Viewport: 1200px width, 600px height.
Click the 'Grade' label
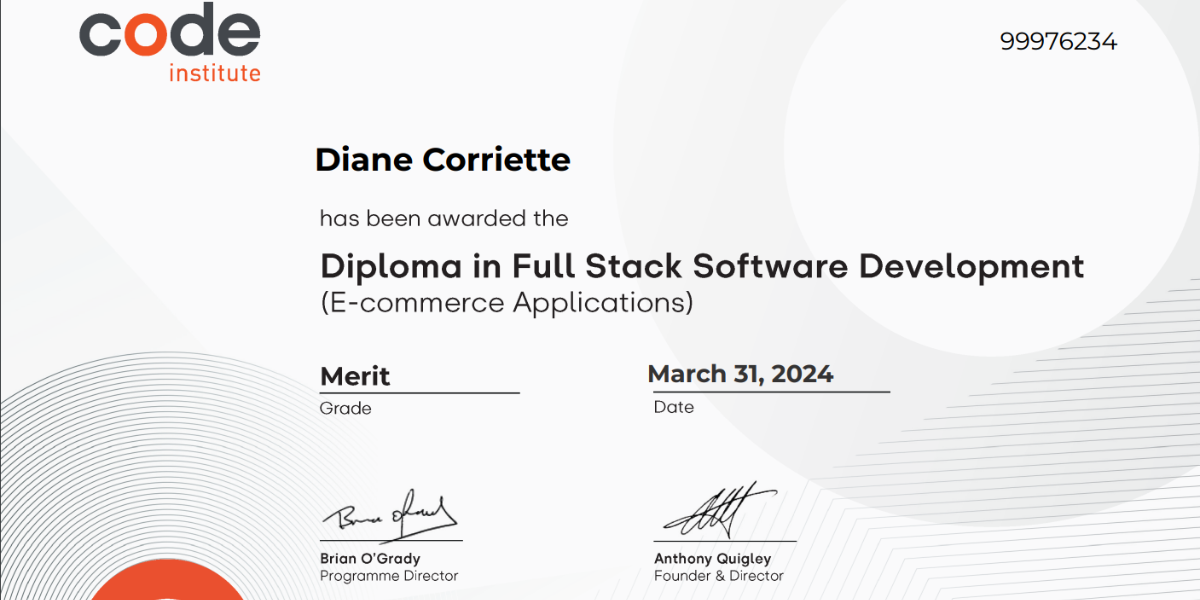click(x=345, y=408)
